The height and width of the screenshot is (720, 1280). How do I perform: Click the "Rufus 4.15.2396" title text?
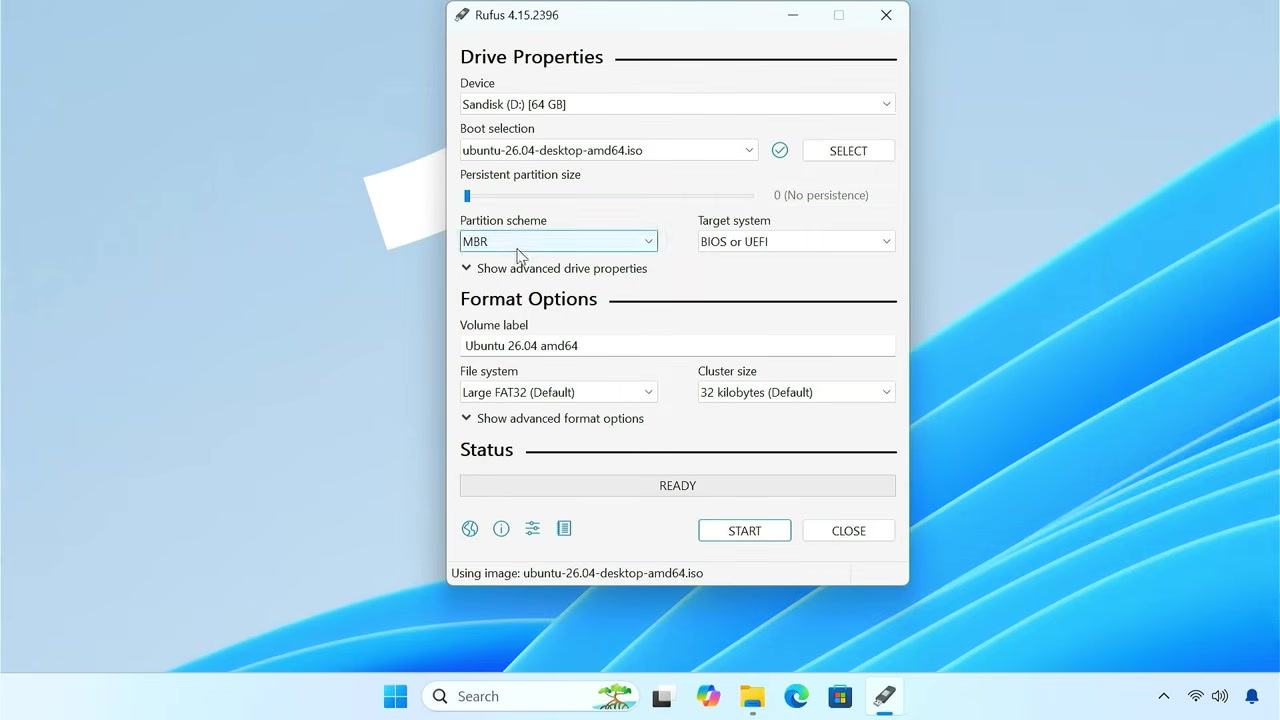[517, 15]
